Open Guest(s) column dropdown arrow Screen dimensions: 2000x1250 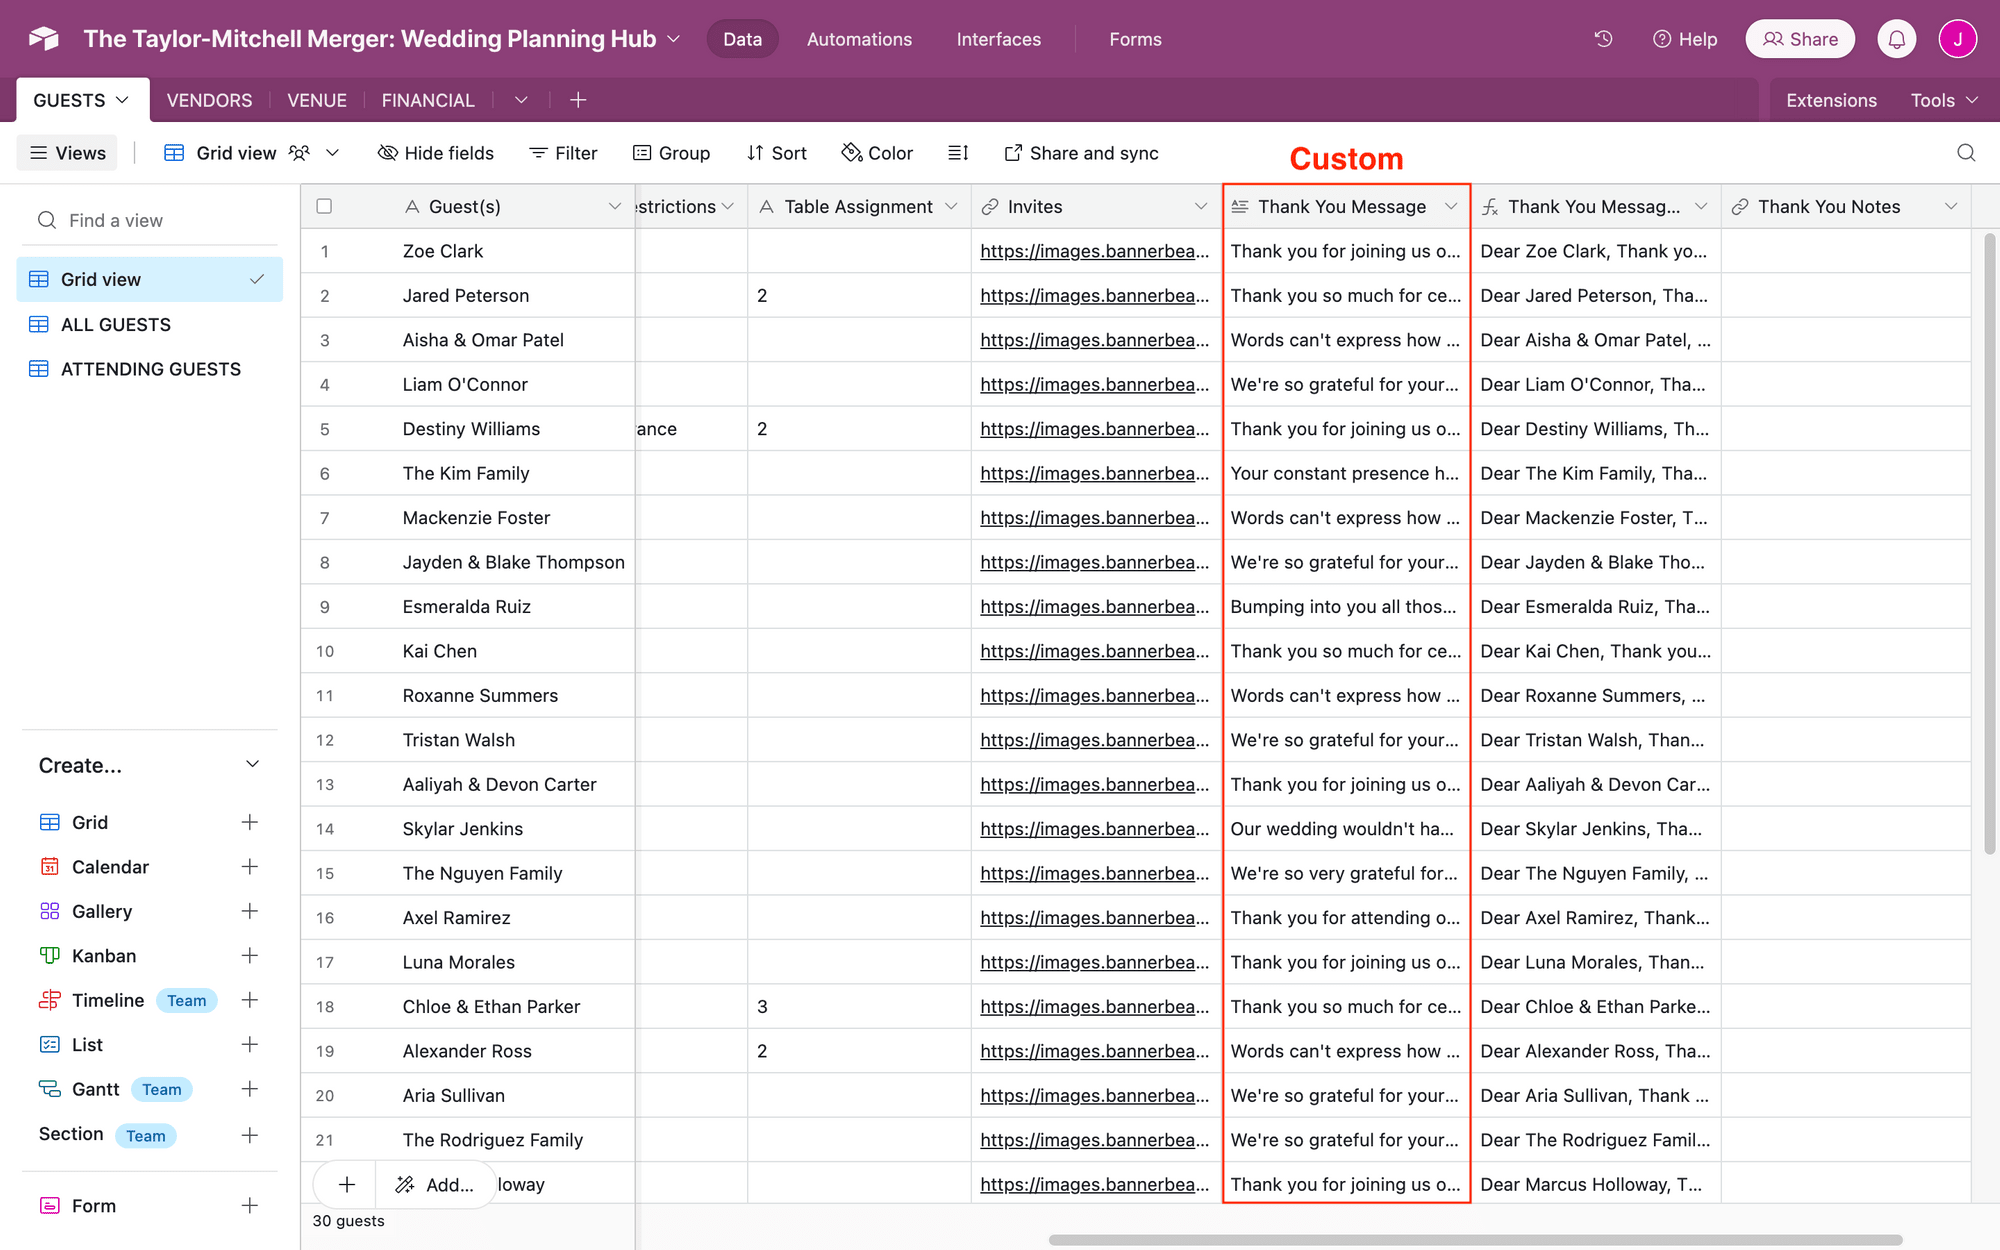coord(615,207)
